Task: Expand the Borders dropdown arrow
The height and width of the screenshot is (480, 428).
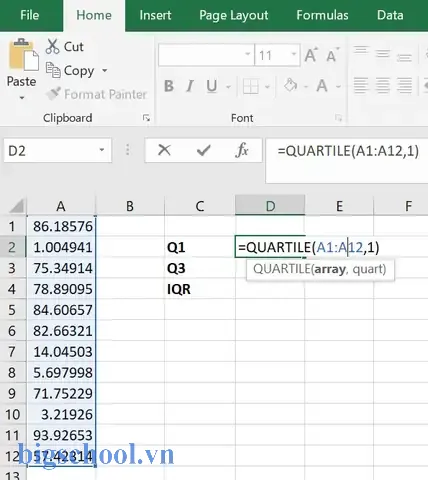Action: click(267, 87)
